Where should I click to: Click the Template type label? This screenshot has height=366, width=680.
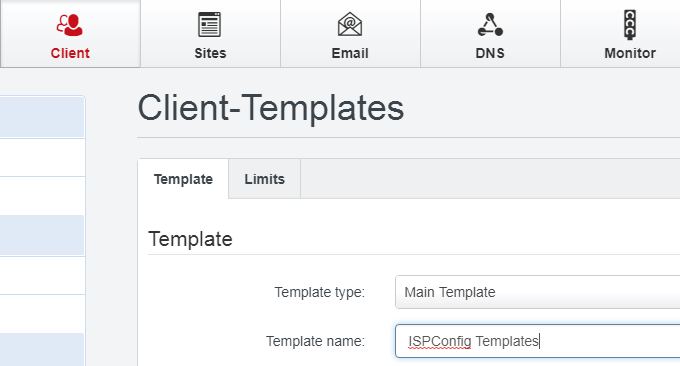coord(320,292)
